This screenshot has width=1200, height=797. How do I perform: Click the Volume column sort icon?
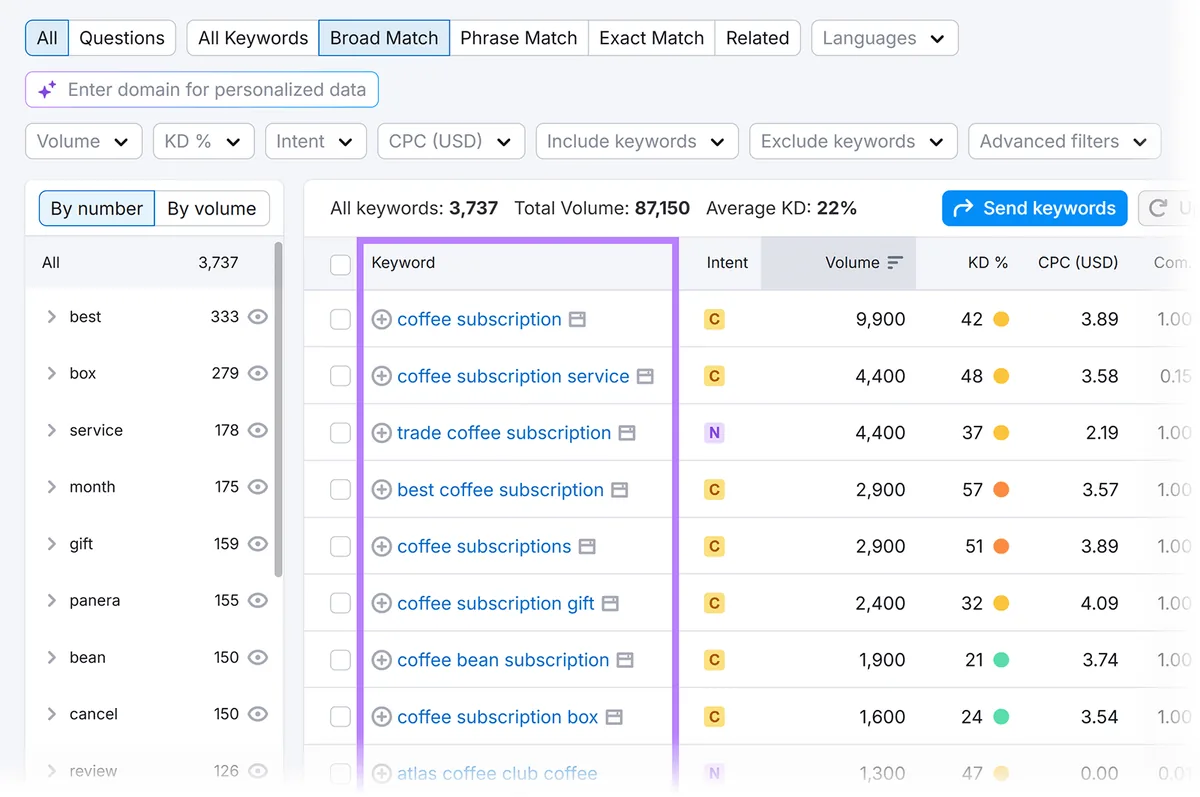pos(895,263)
